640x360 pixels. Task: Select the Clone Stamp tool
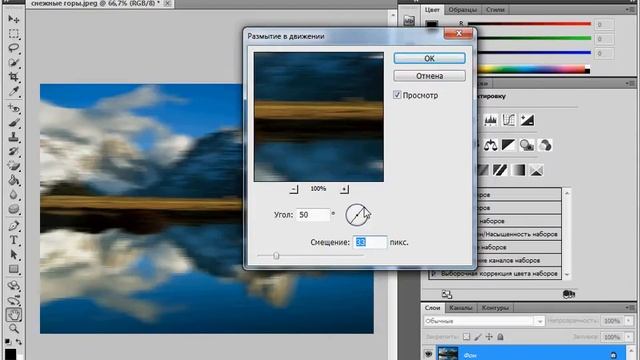tap(13, 137)
